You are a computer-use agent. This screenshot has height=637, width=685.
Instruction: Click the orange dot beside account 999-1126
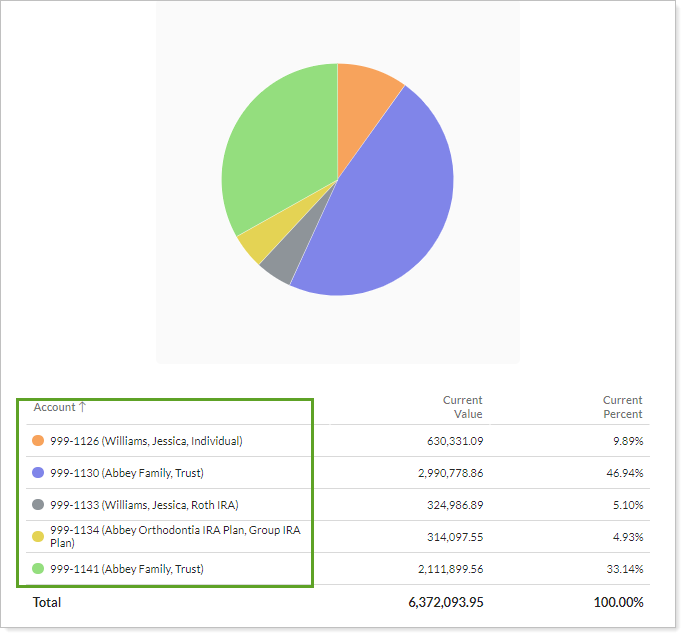point(38,441)
